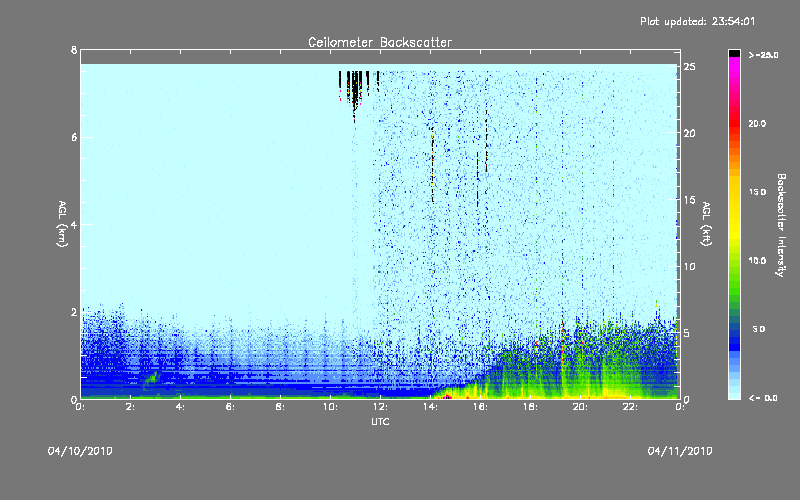
Task: Click the 20 kft tick label on right axis
Action: click(x=689, y=133)
